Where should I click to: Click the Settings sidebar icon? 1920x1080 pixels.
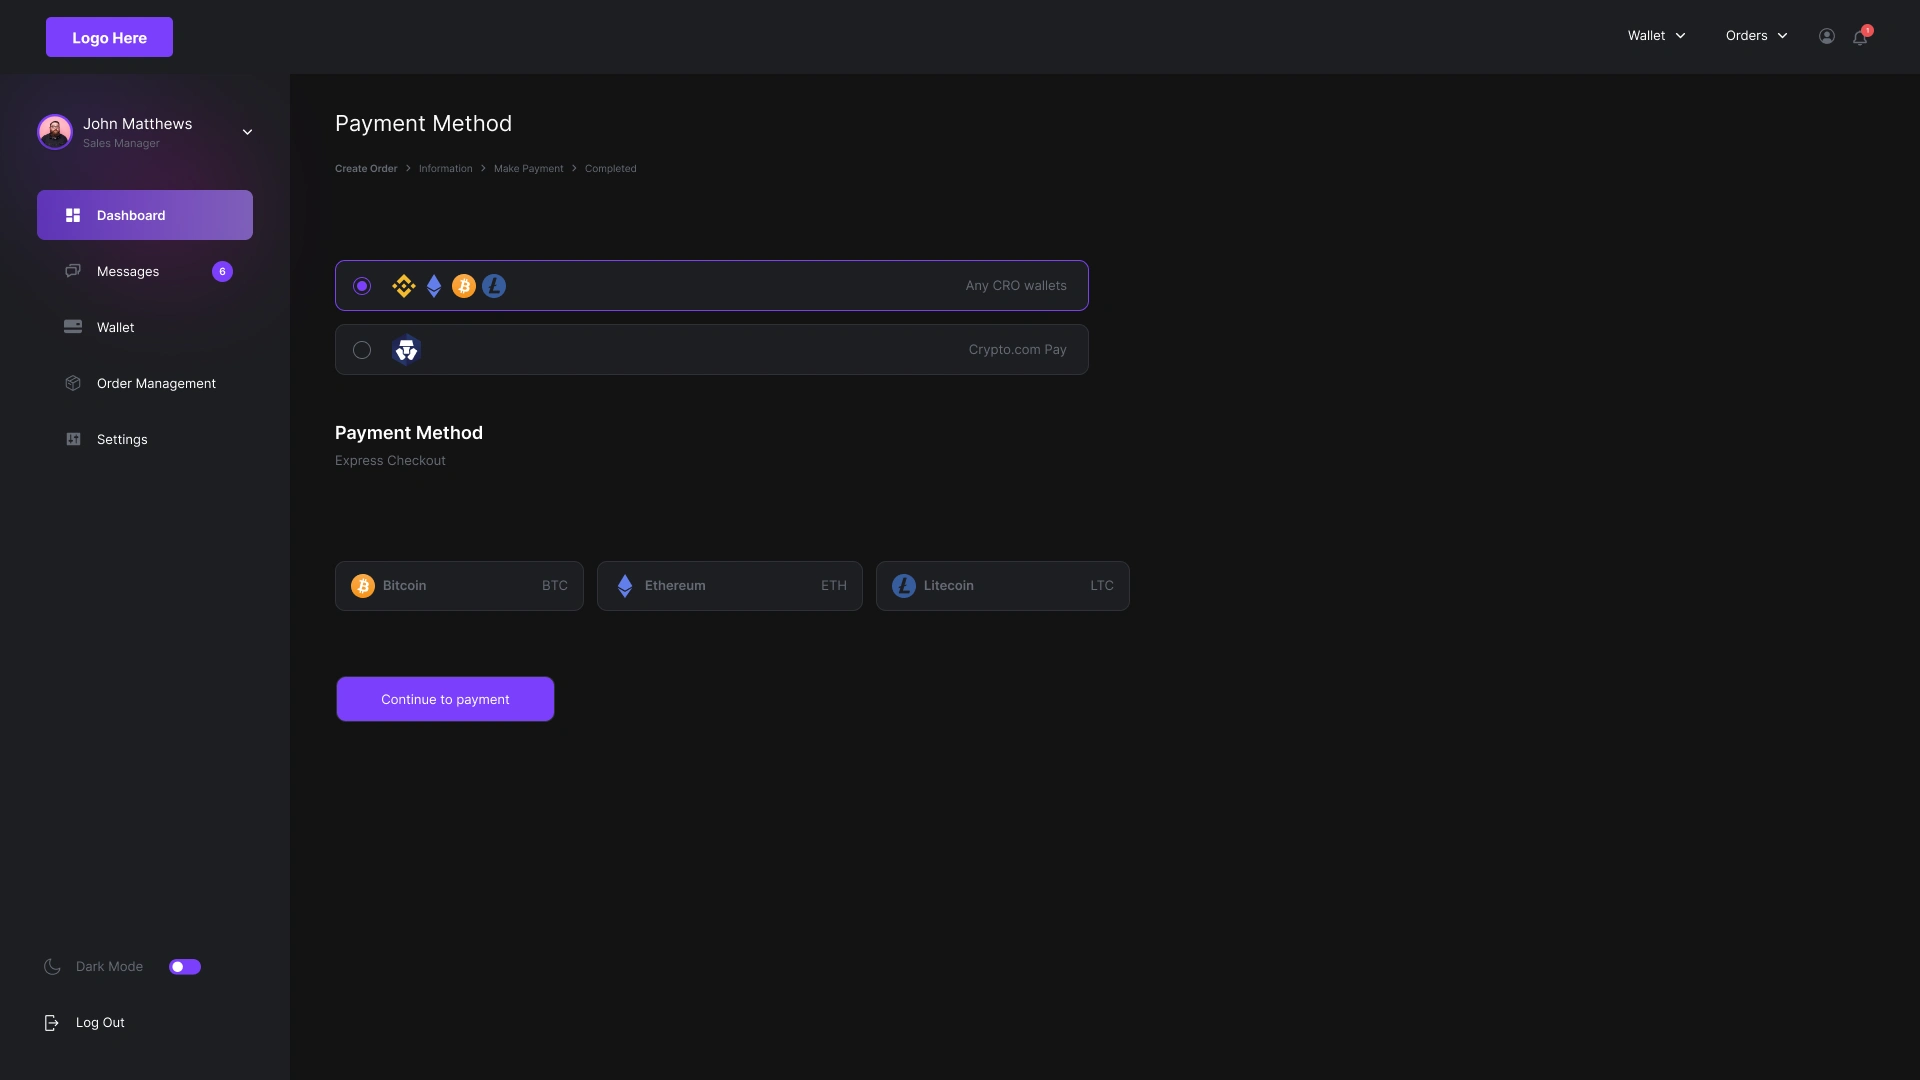coord(73,439)
